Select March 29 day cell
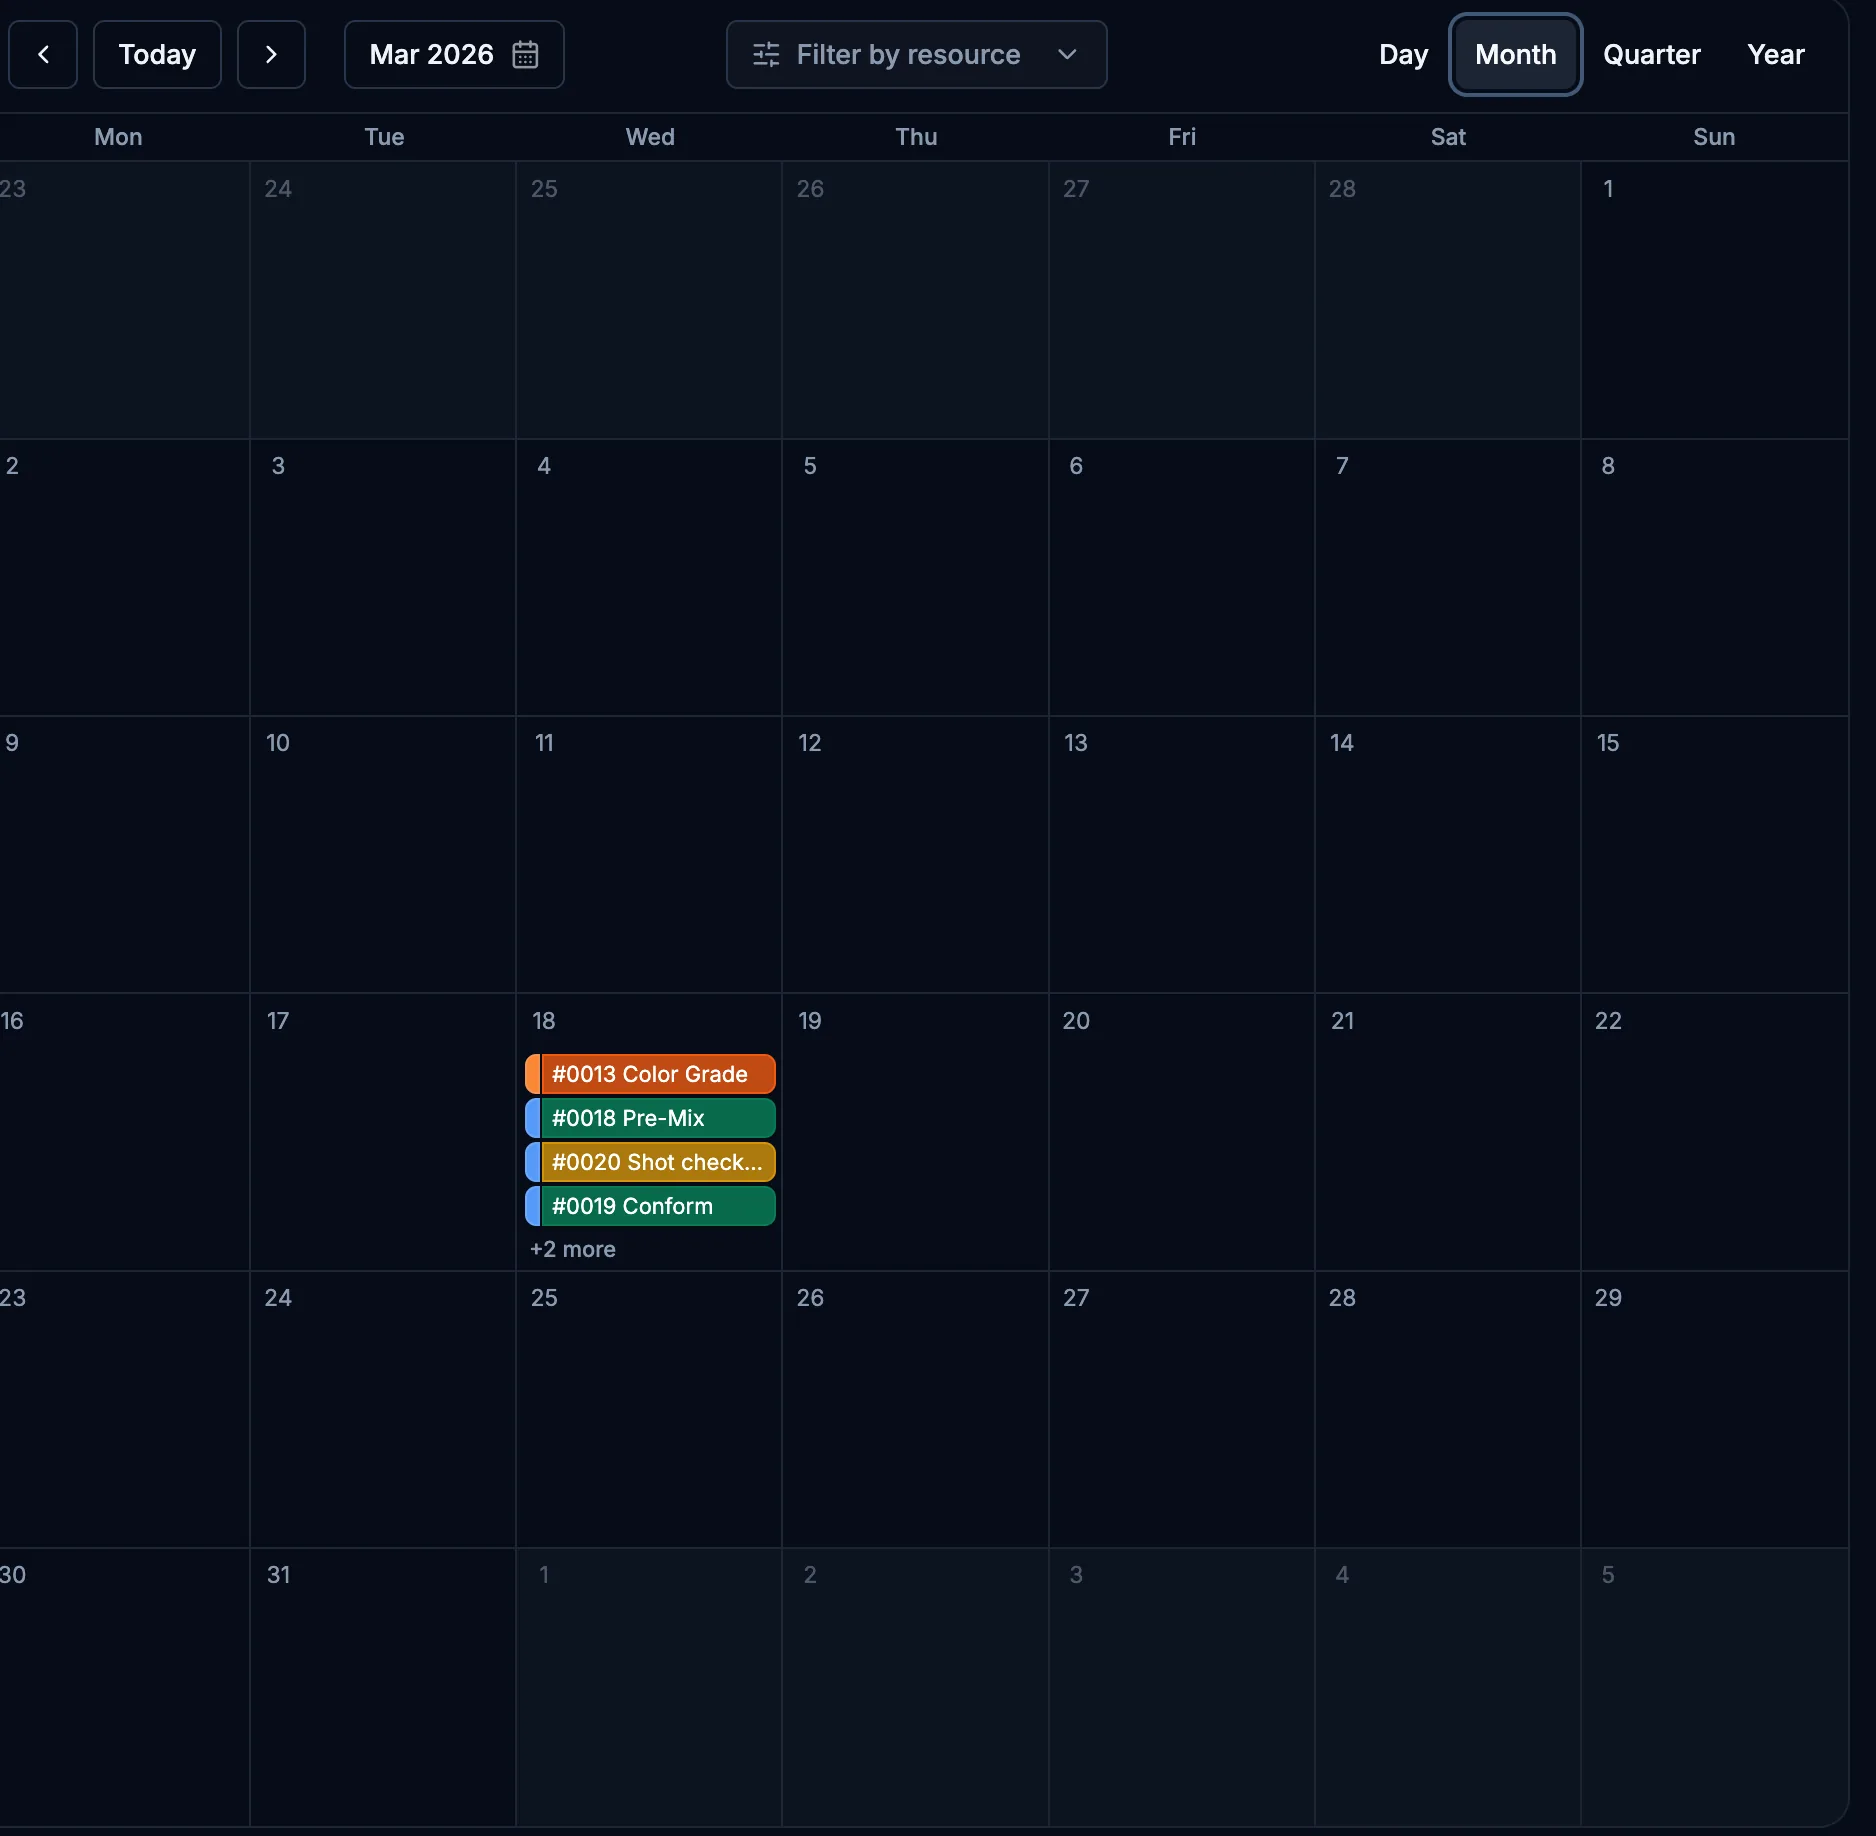 [1714, 1409]
